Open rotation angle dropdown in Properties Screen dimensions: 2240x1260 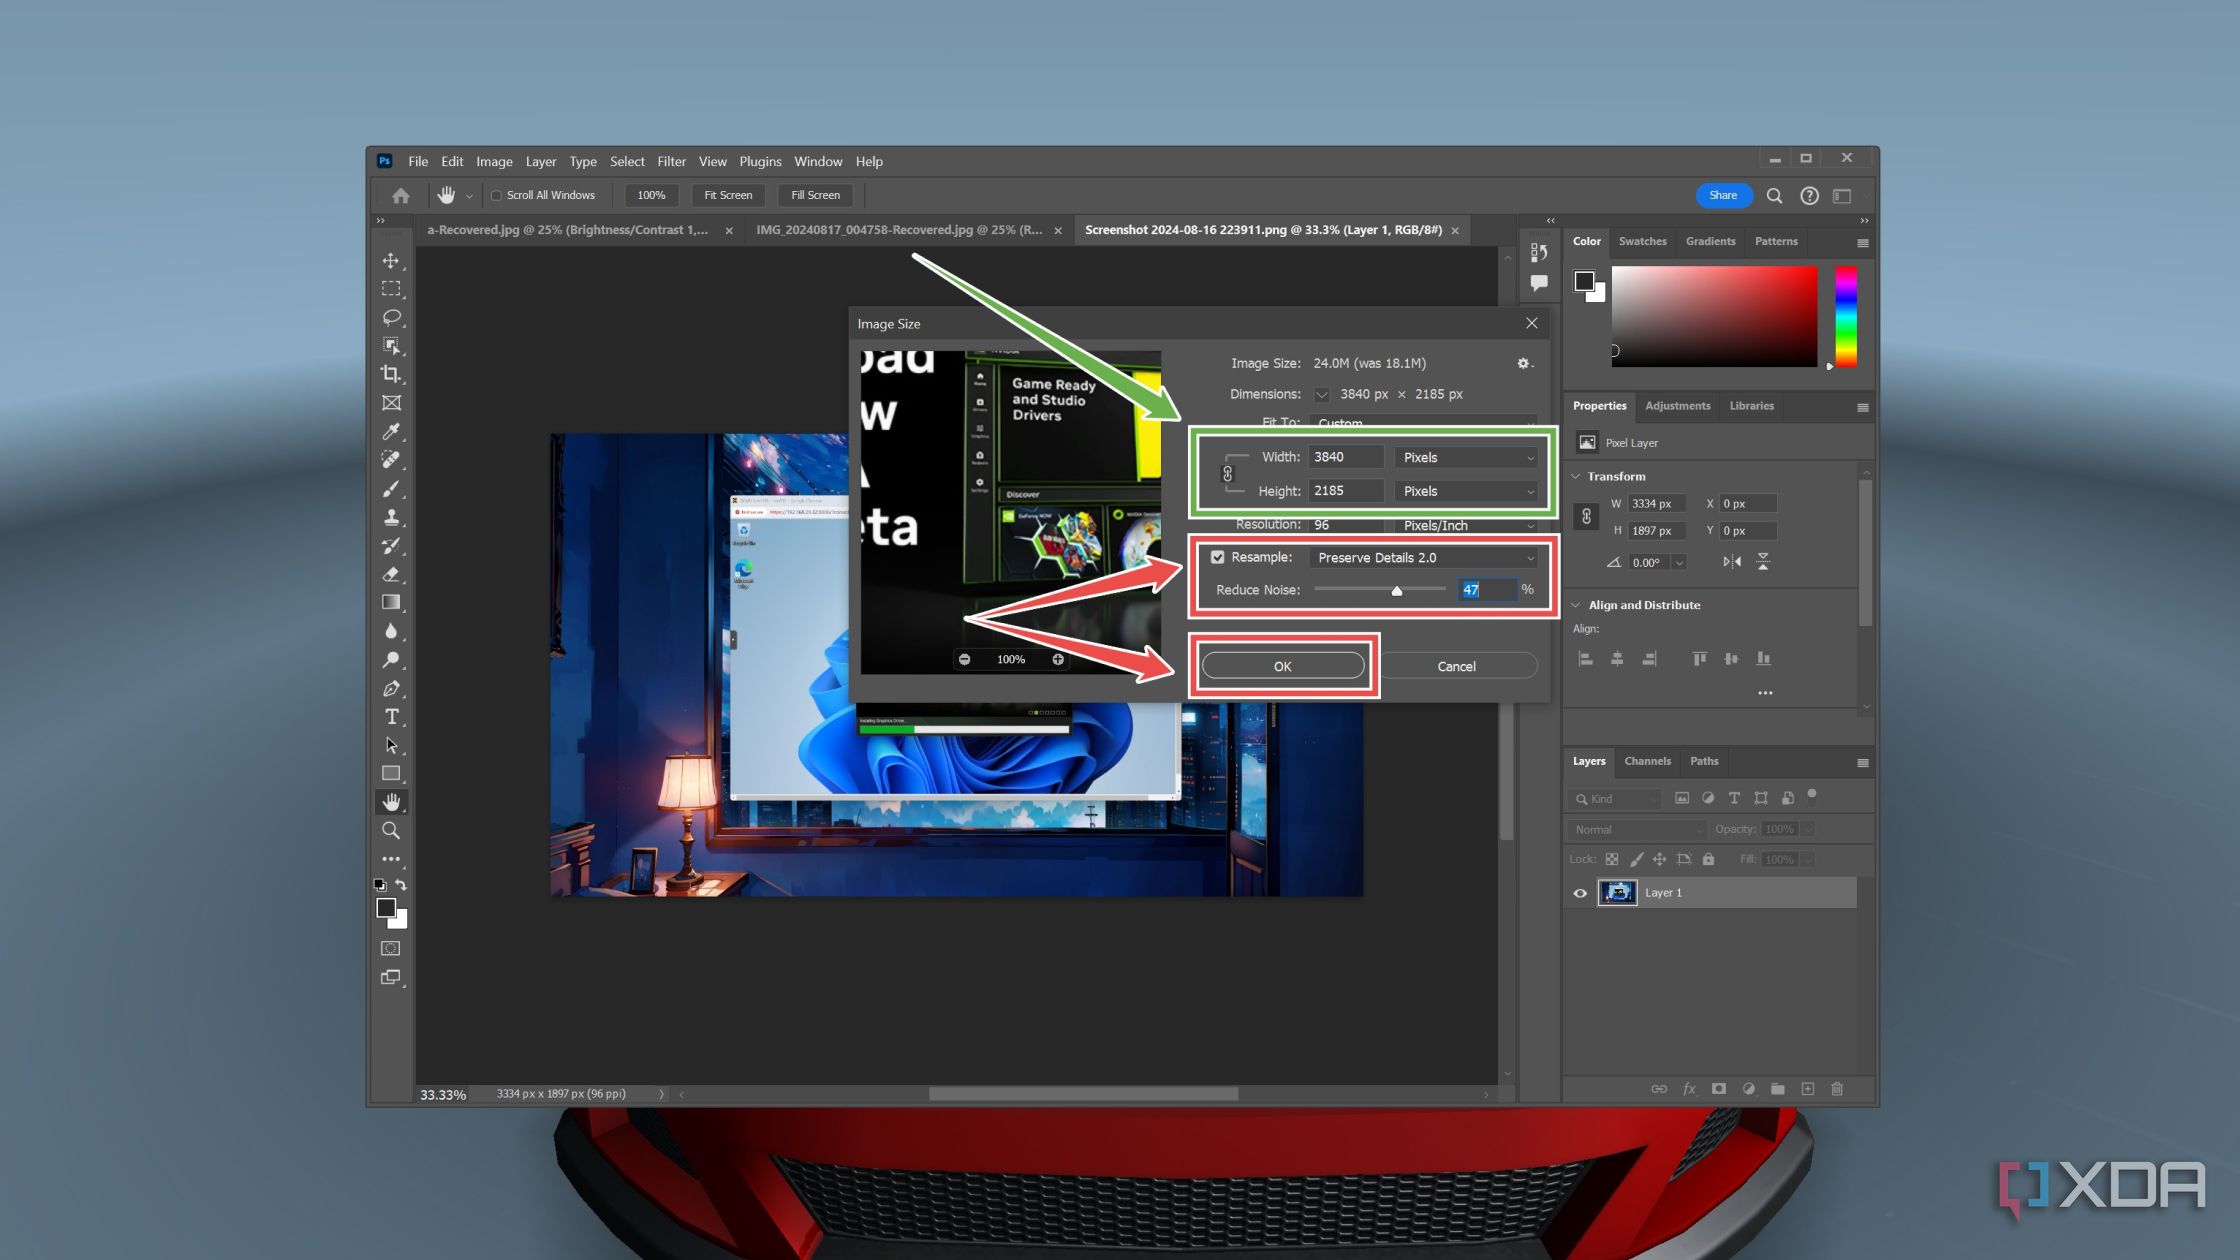(x=1679, y=562)
